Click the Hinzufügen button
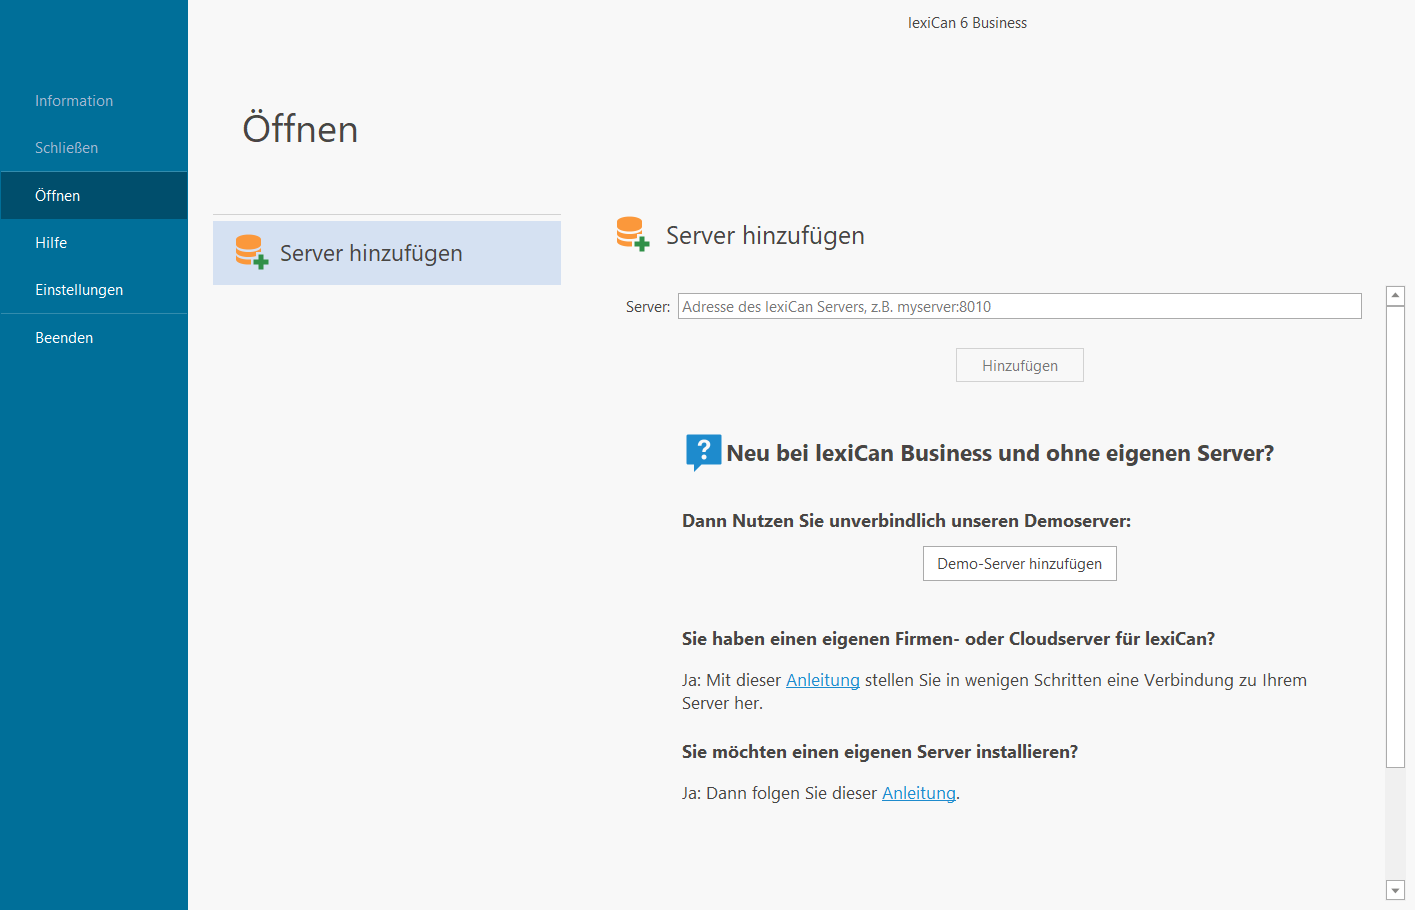 tap(1019, 365)
